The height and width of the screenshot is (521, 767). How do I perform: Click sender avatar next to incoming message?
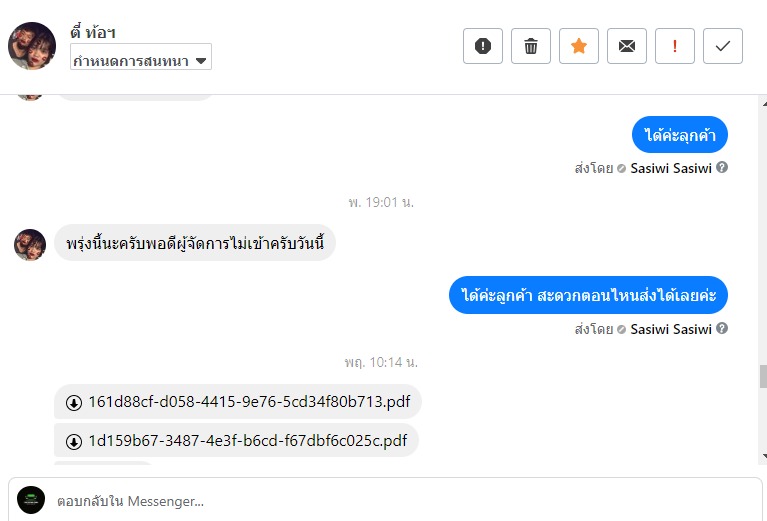click(x=30, y=244)
